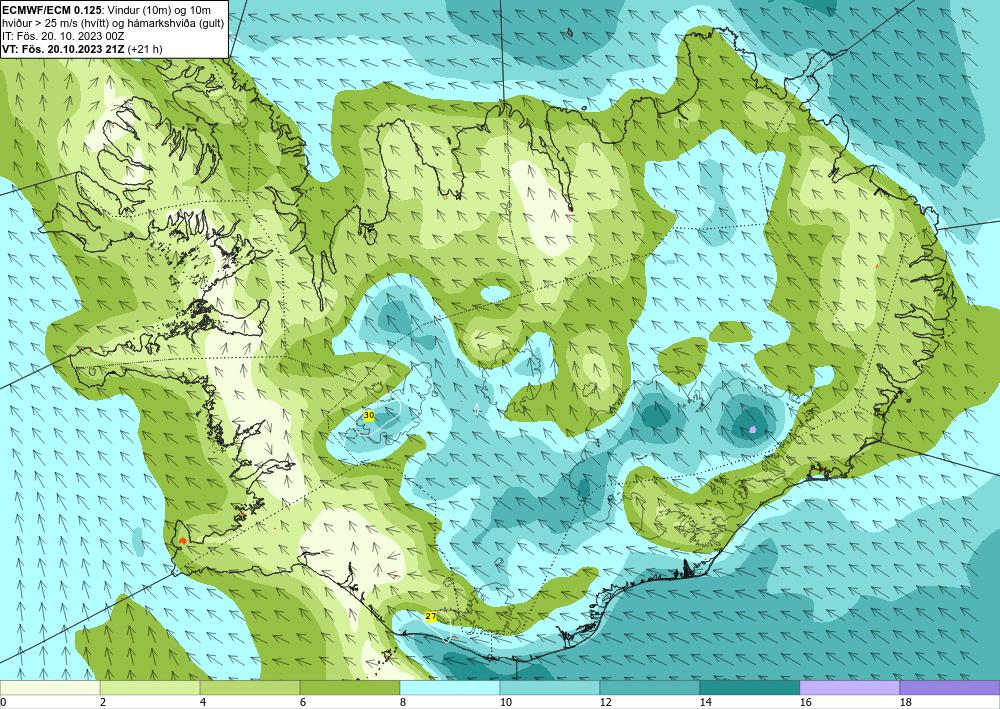This screenshot has width=1000, height=709.
Task: Click the legend value 16
Action: (805, 703)
